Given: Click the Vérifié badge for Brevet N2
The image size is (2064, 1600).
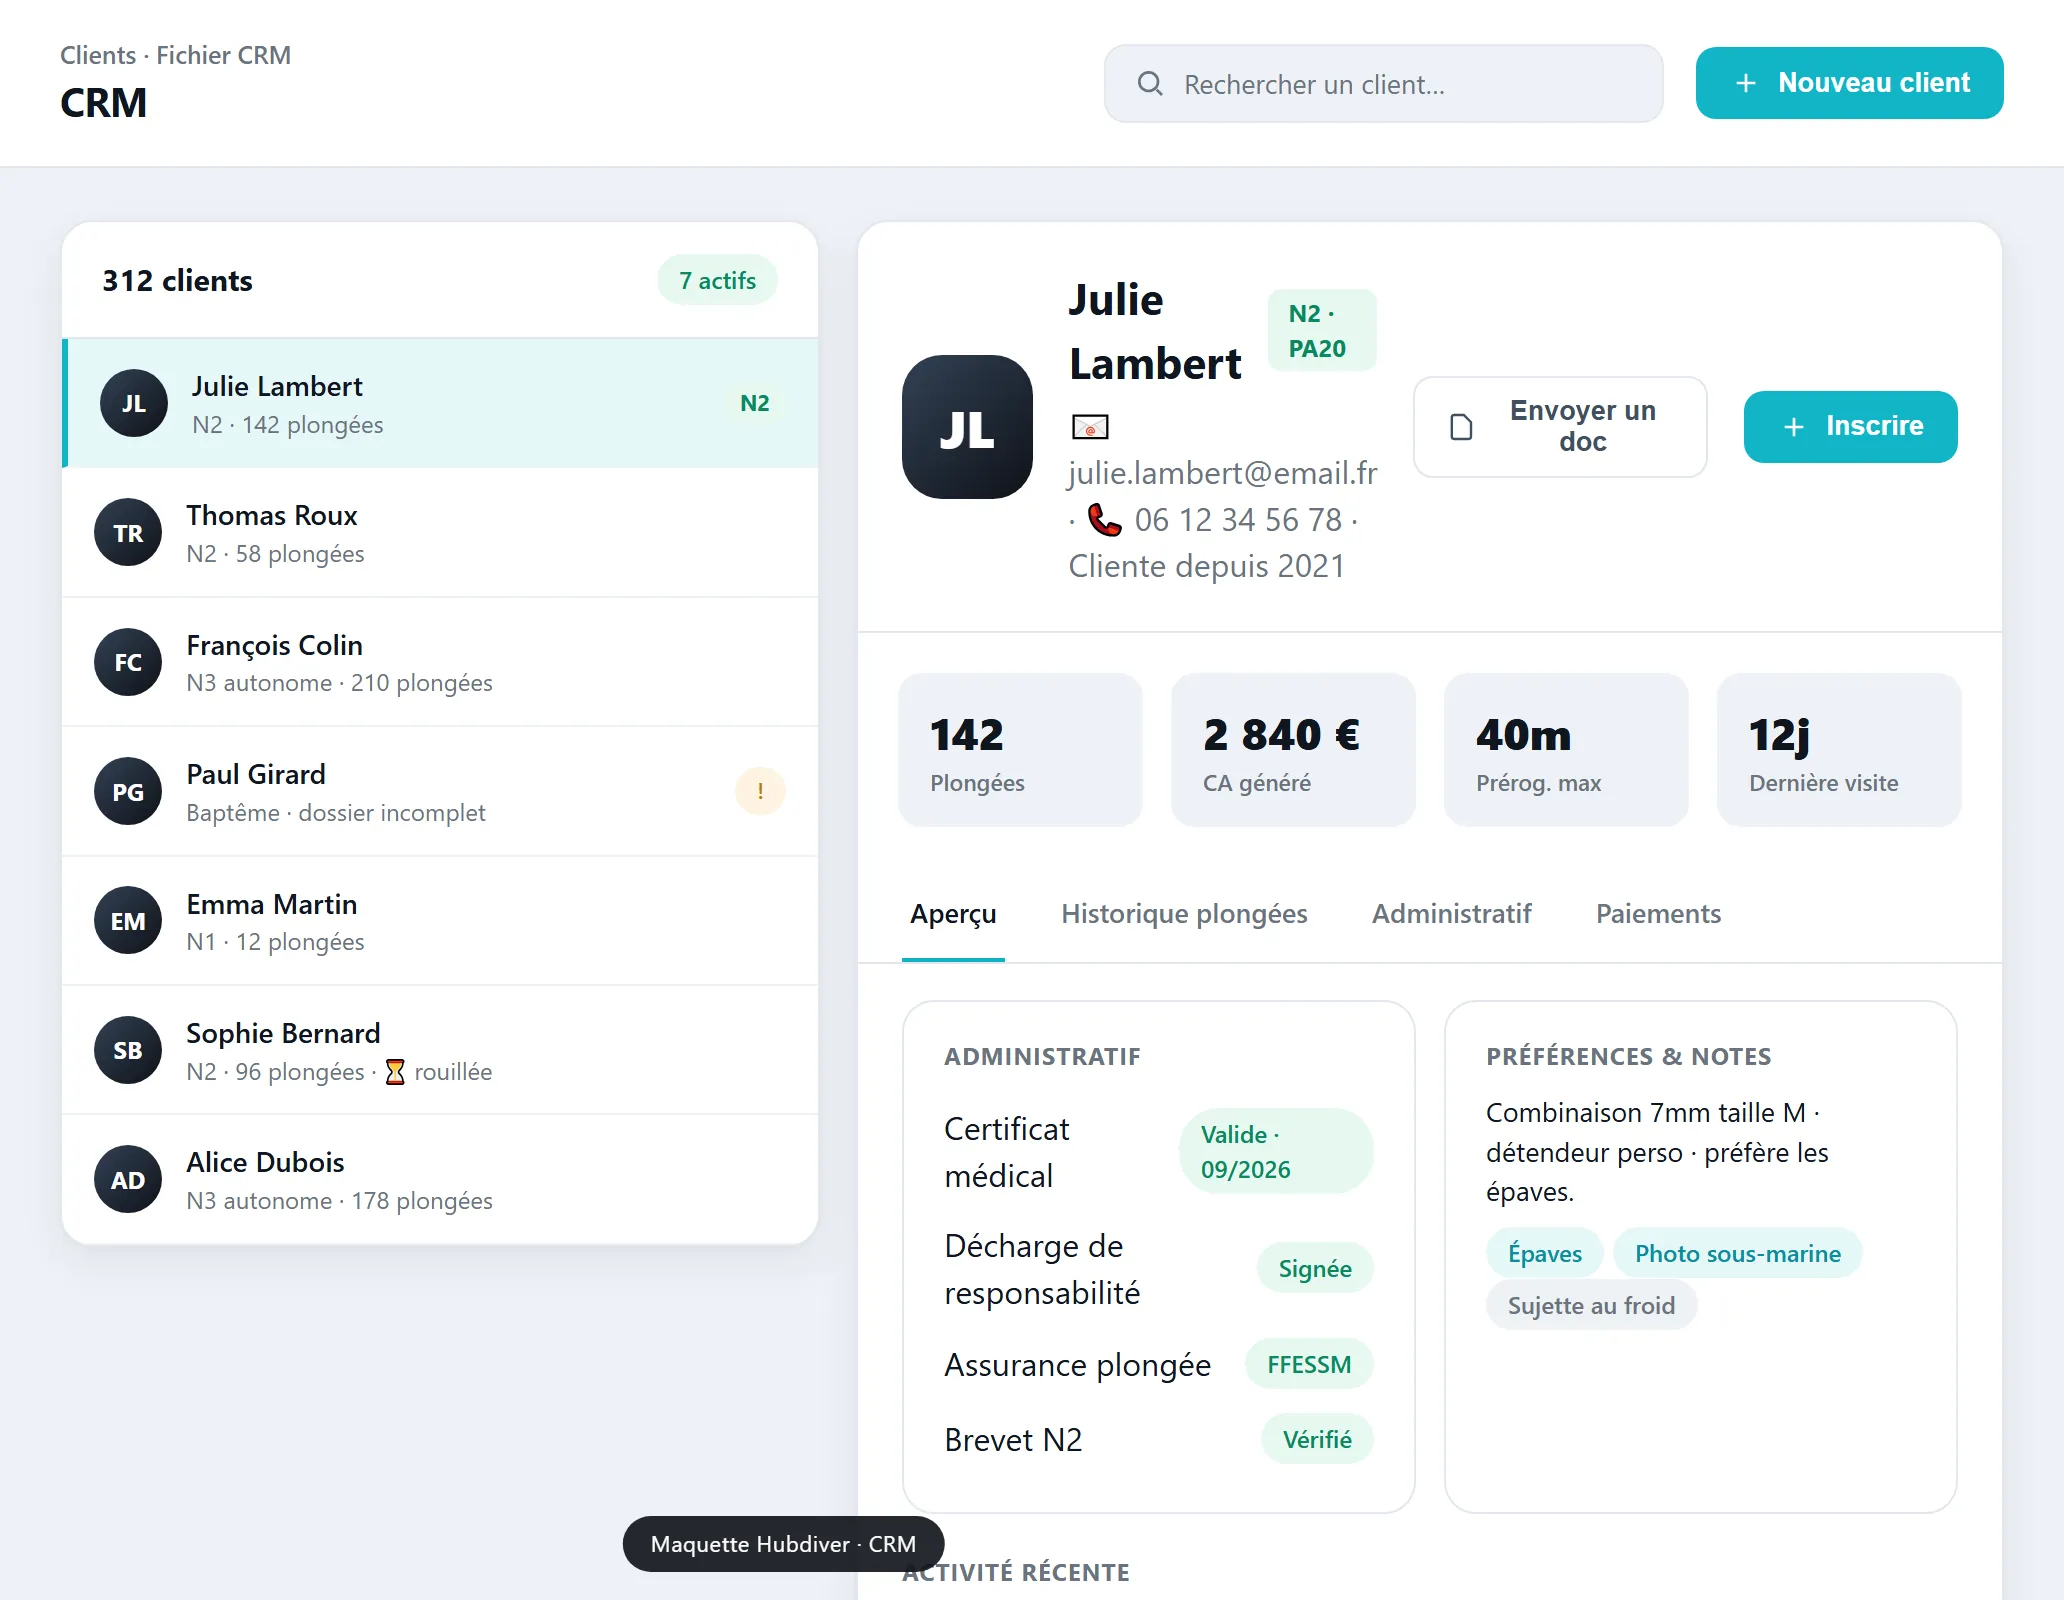Looking at the screenshot, I should (1317, 1440).
